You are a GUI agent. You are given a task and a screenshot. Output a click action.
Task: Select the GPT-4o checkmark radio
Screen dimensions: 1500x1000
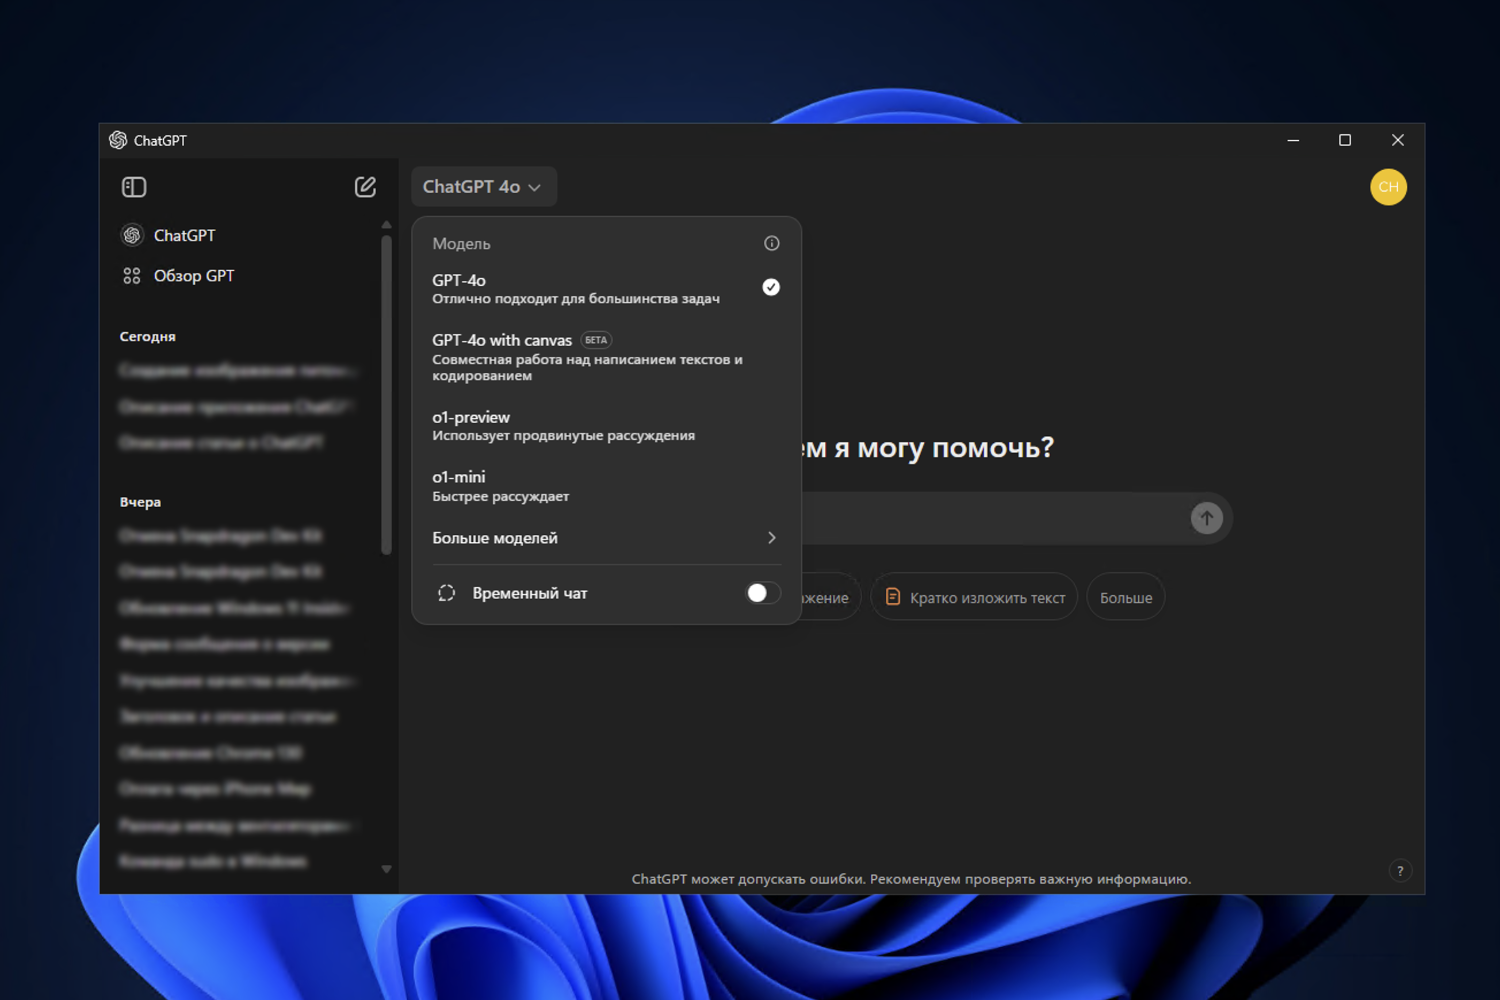coord(771,287)
